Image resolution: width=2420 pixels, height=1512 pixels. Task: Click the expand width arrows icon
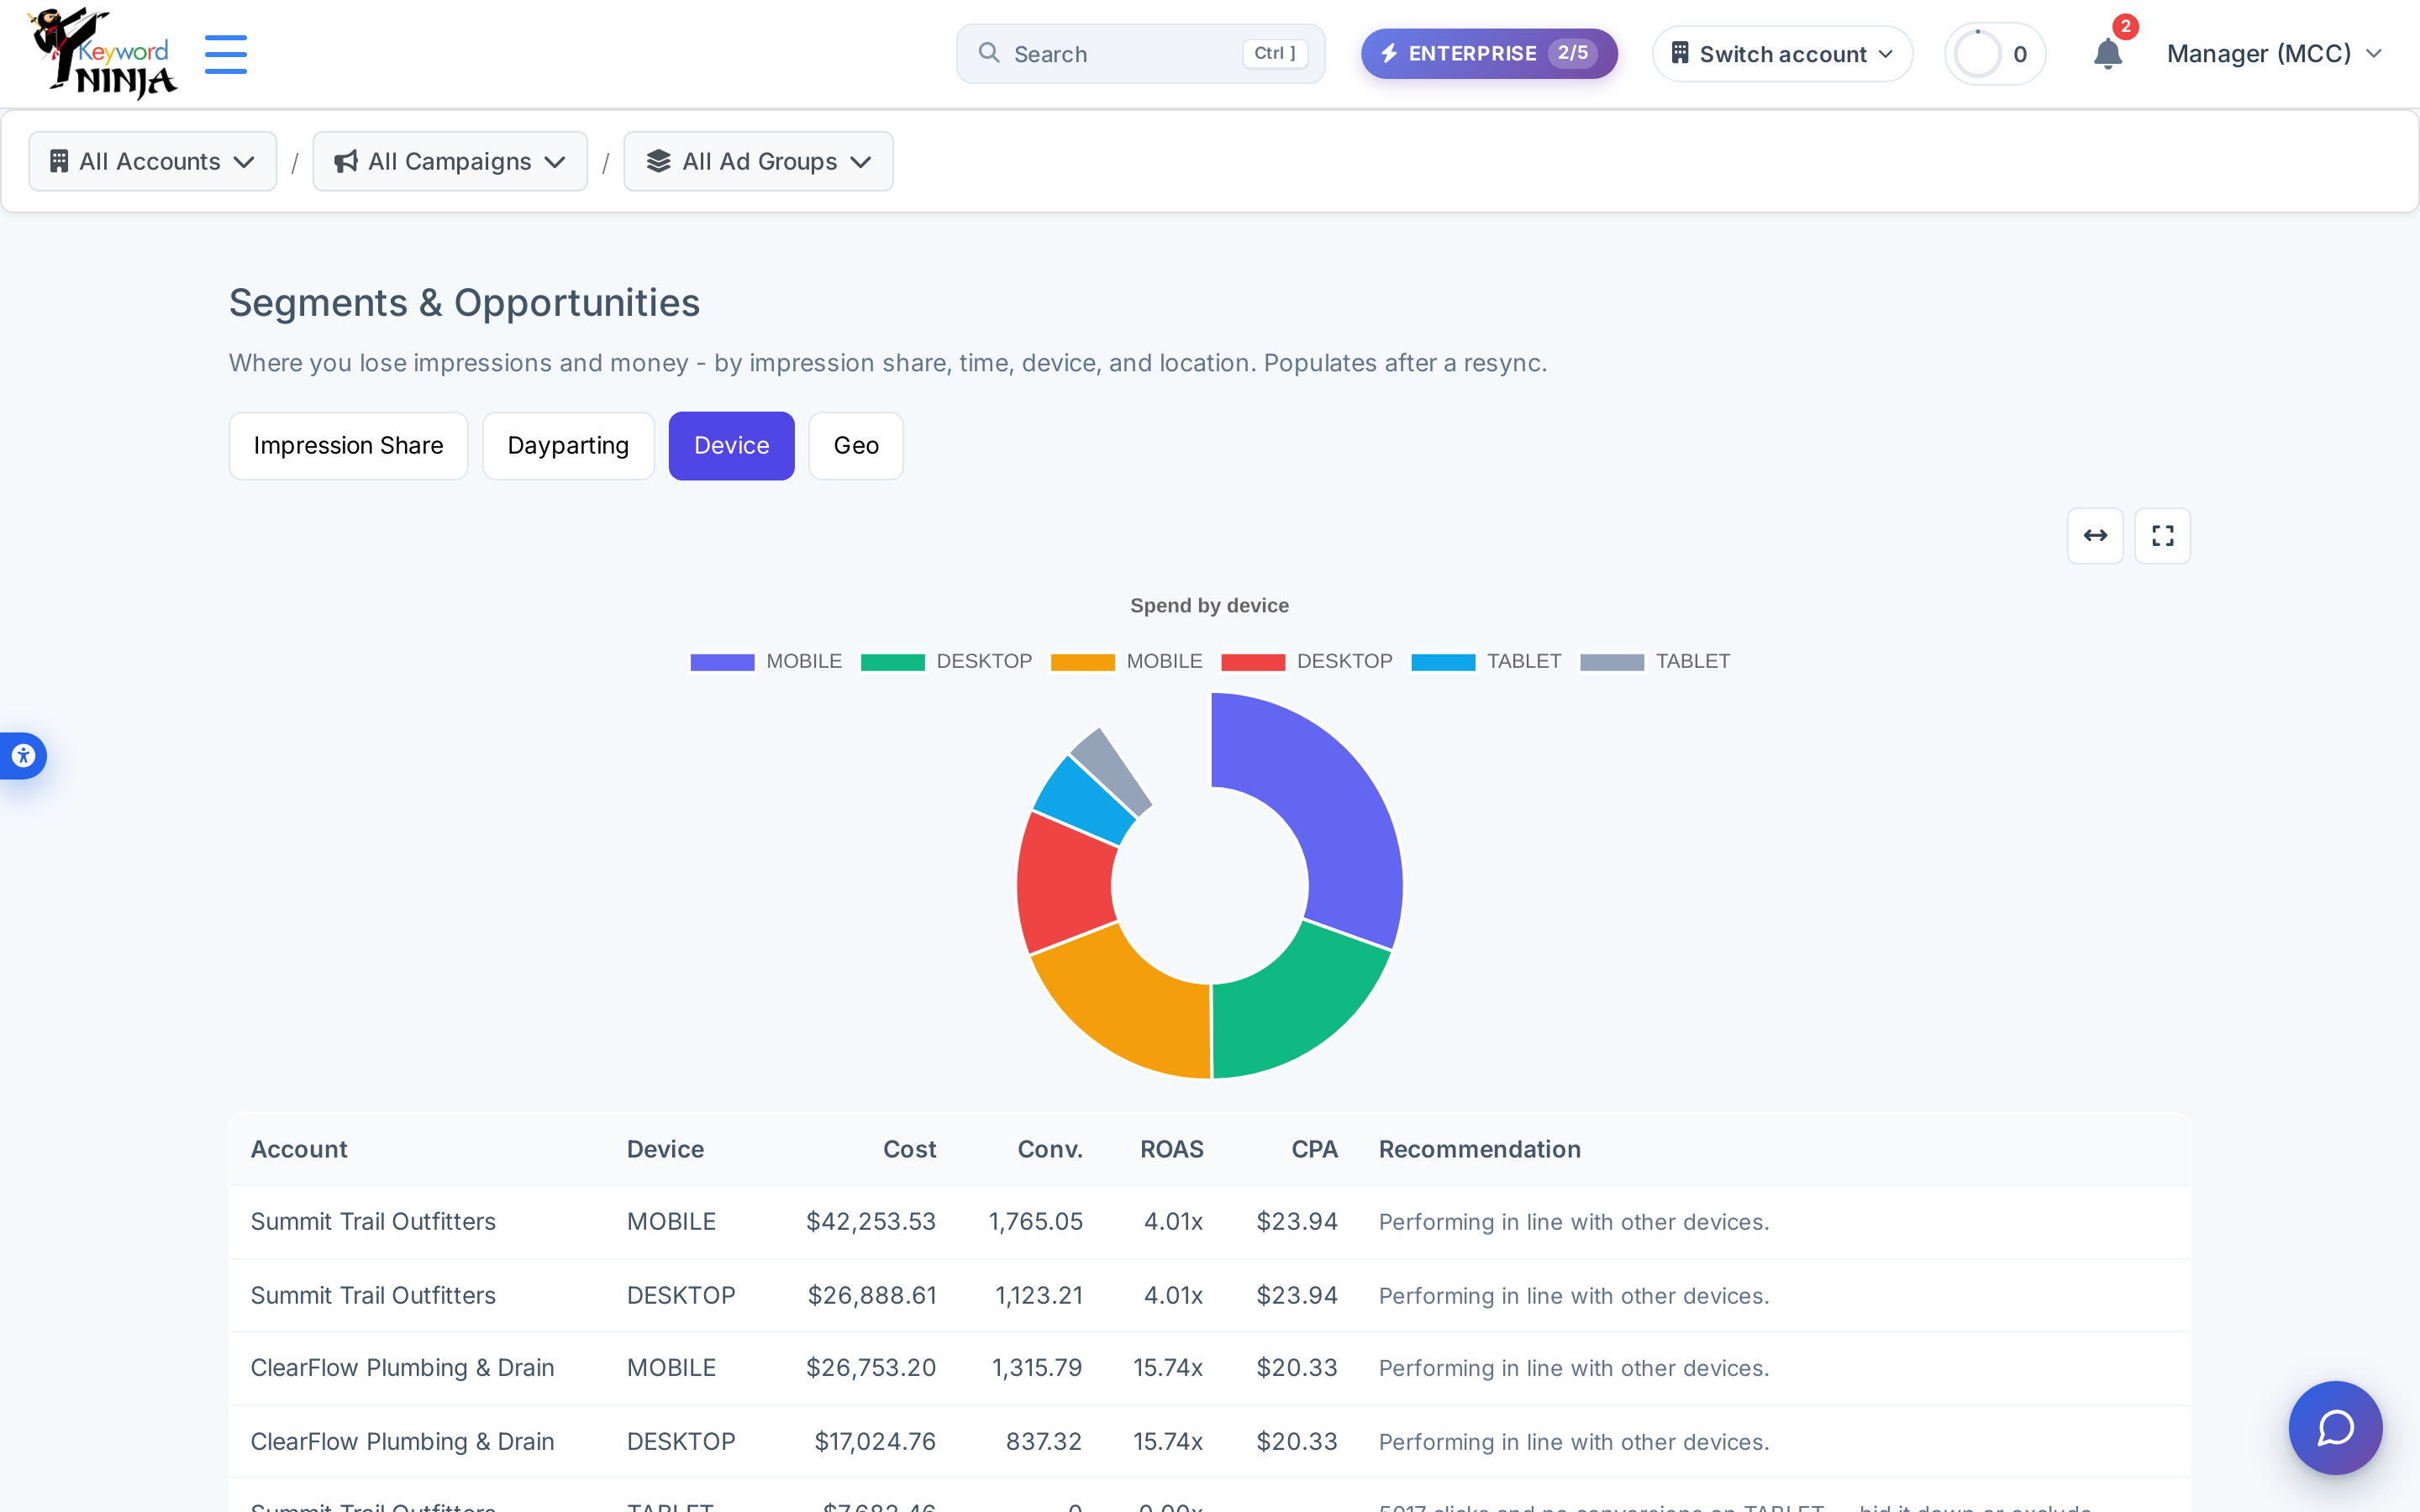point(2095,536)
